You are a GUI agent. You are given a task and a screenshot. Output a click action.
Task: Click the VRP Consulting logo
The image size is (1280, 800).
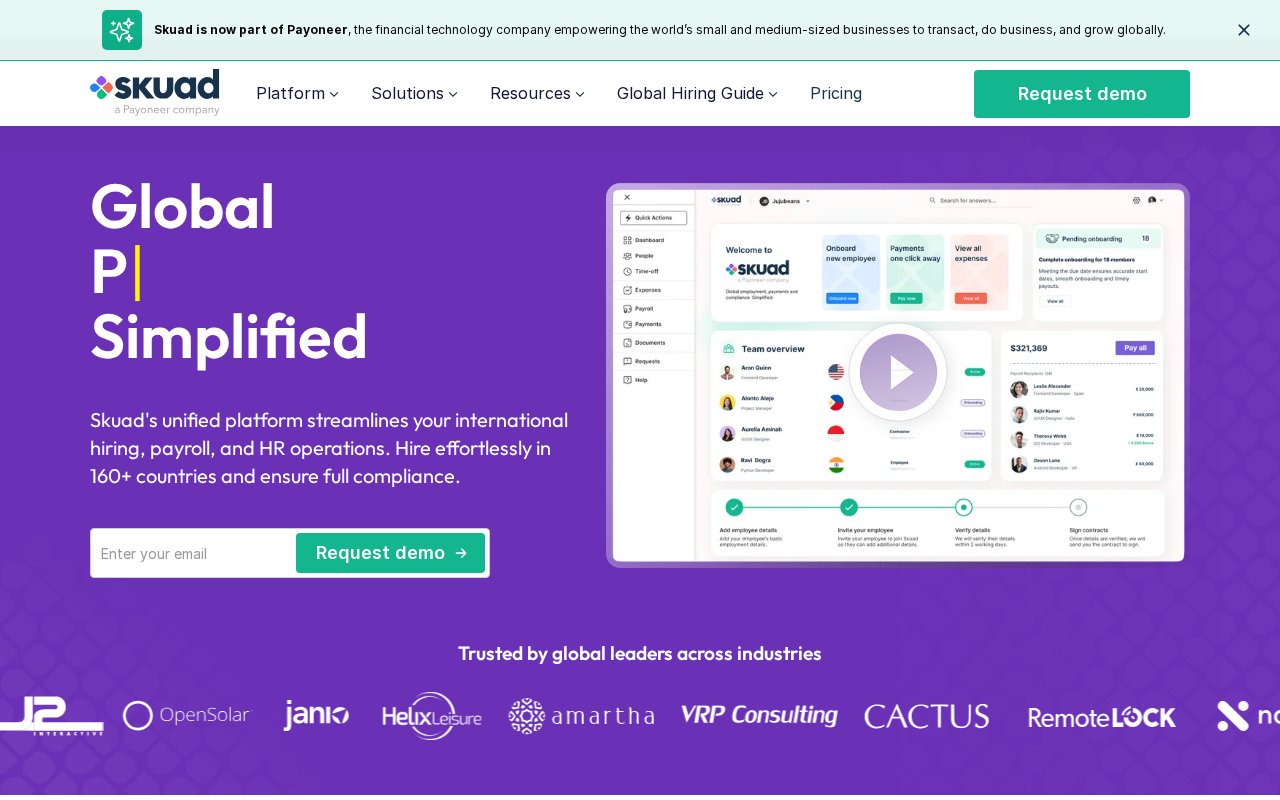click(759, 715)
